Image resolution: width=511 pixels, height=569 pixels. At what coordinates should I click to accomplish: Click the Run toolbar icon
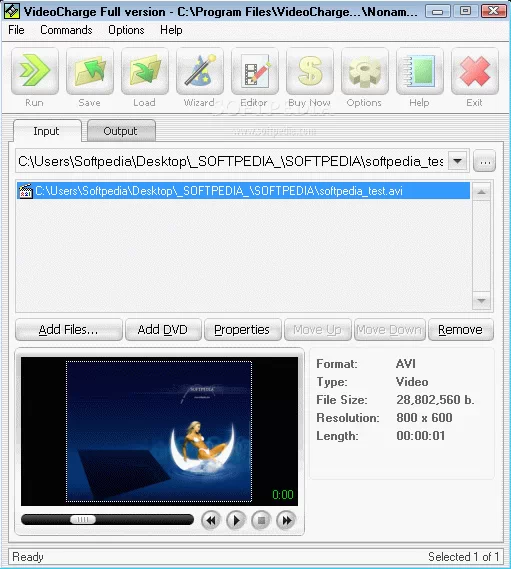[35, 71]
